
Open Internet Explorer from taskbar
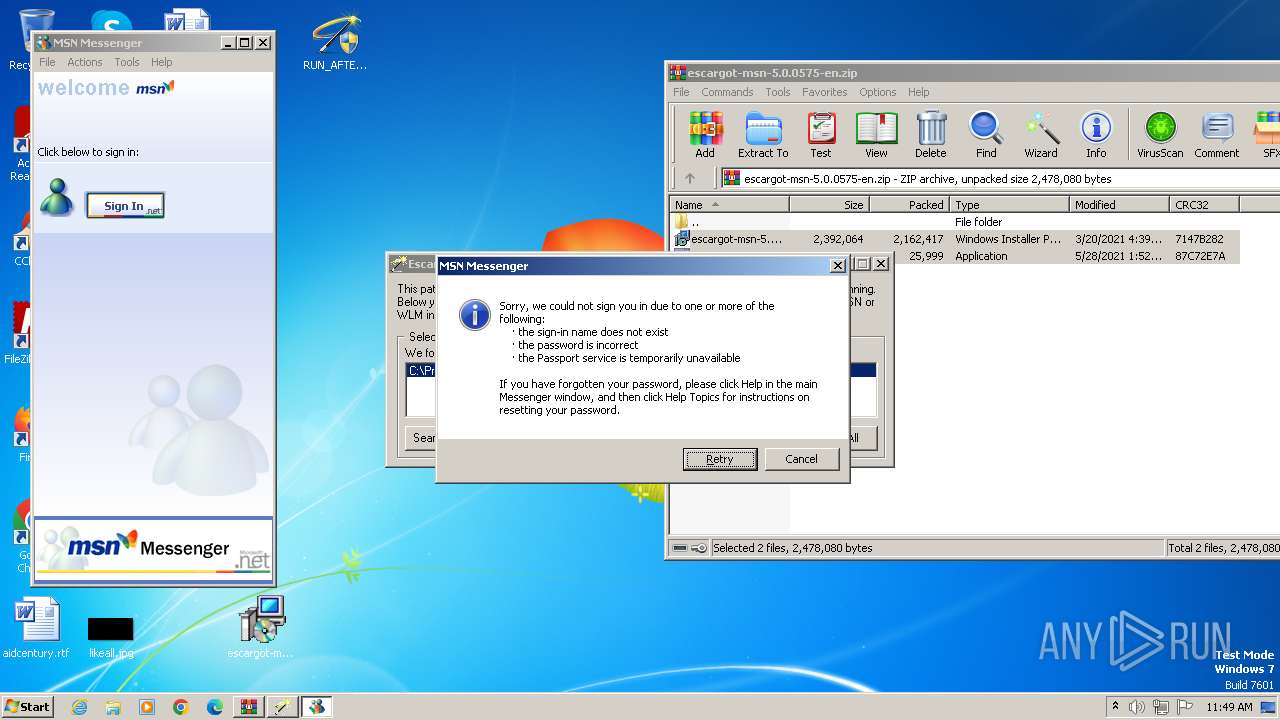[x=79, y=707]
